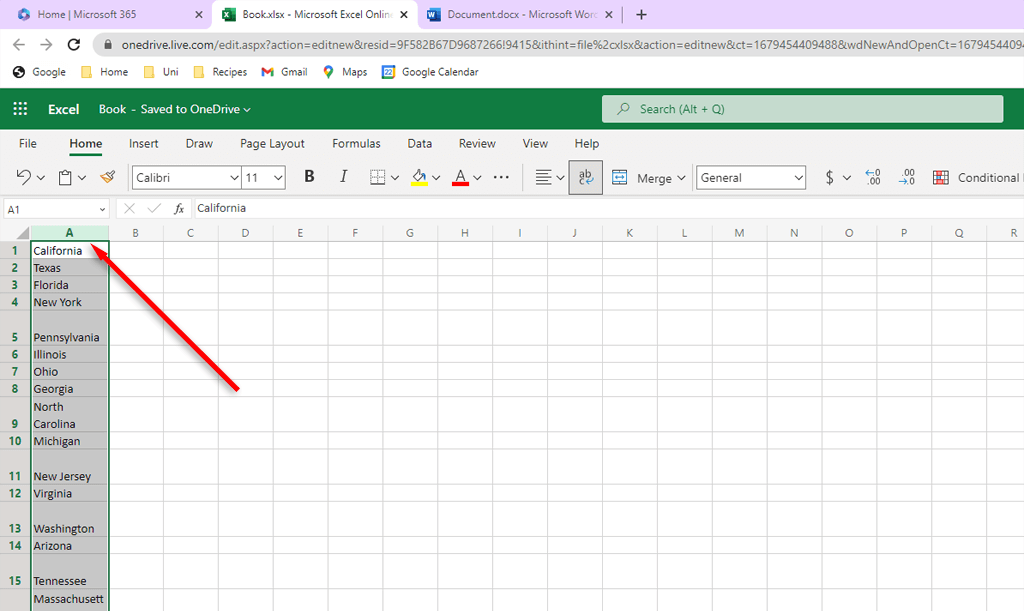Toggle Bold formatting
This screenshot has width=1024, height=611.
(x=309, y=177)
